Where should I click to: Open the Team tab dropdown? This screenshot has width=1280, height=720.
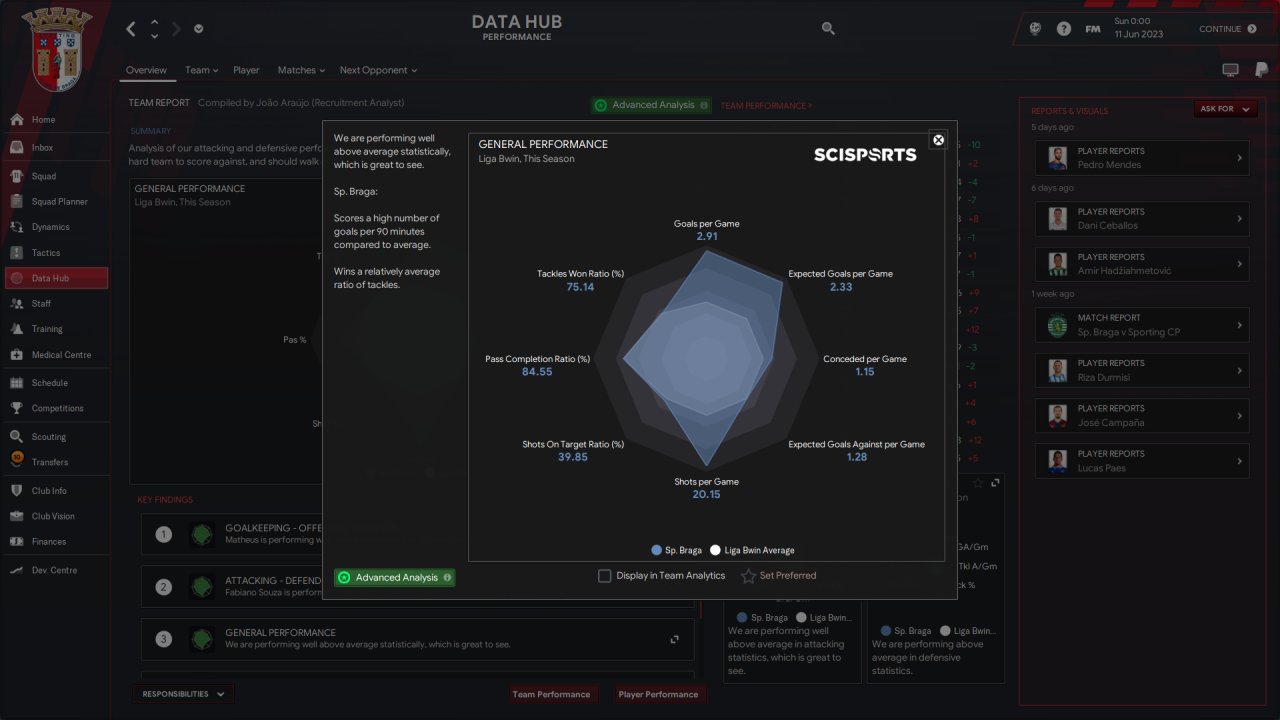(x=201, y=70)
